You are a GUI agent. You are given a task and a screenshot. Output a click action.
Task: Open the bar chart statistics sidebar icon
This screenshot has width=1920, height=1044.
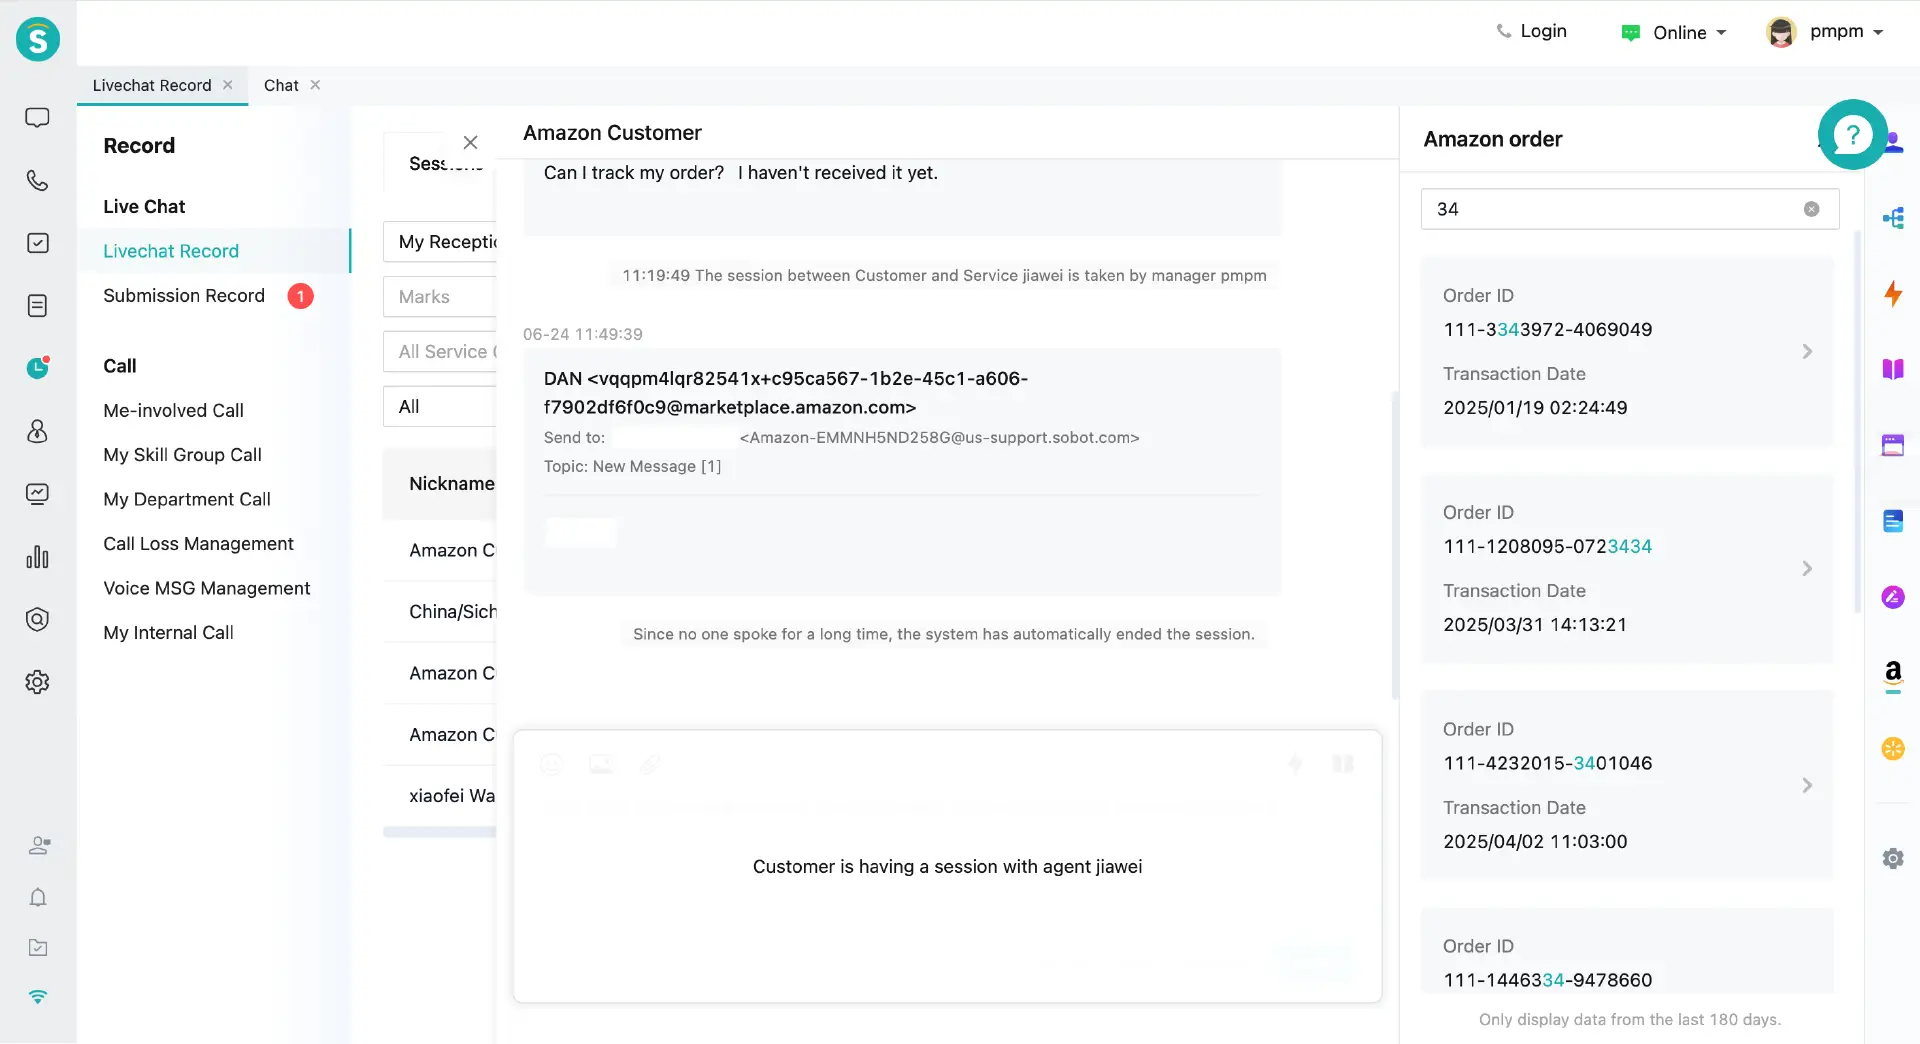(x=38, y=557)
